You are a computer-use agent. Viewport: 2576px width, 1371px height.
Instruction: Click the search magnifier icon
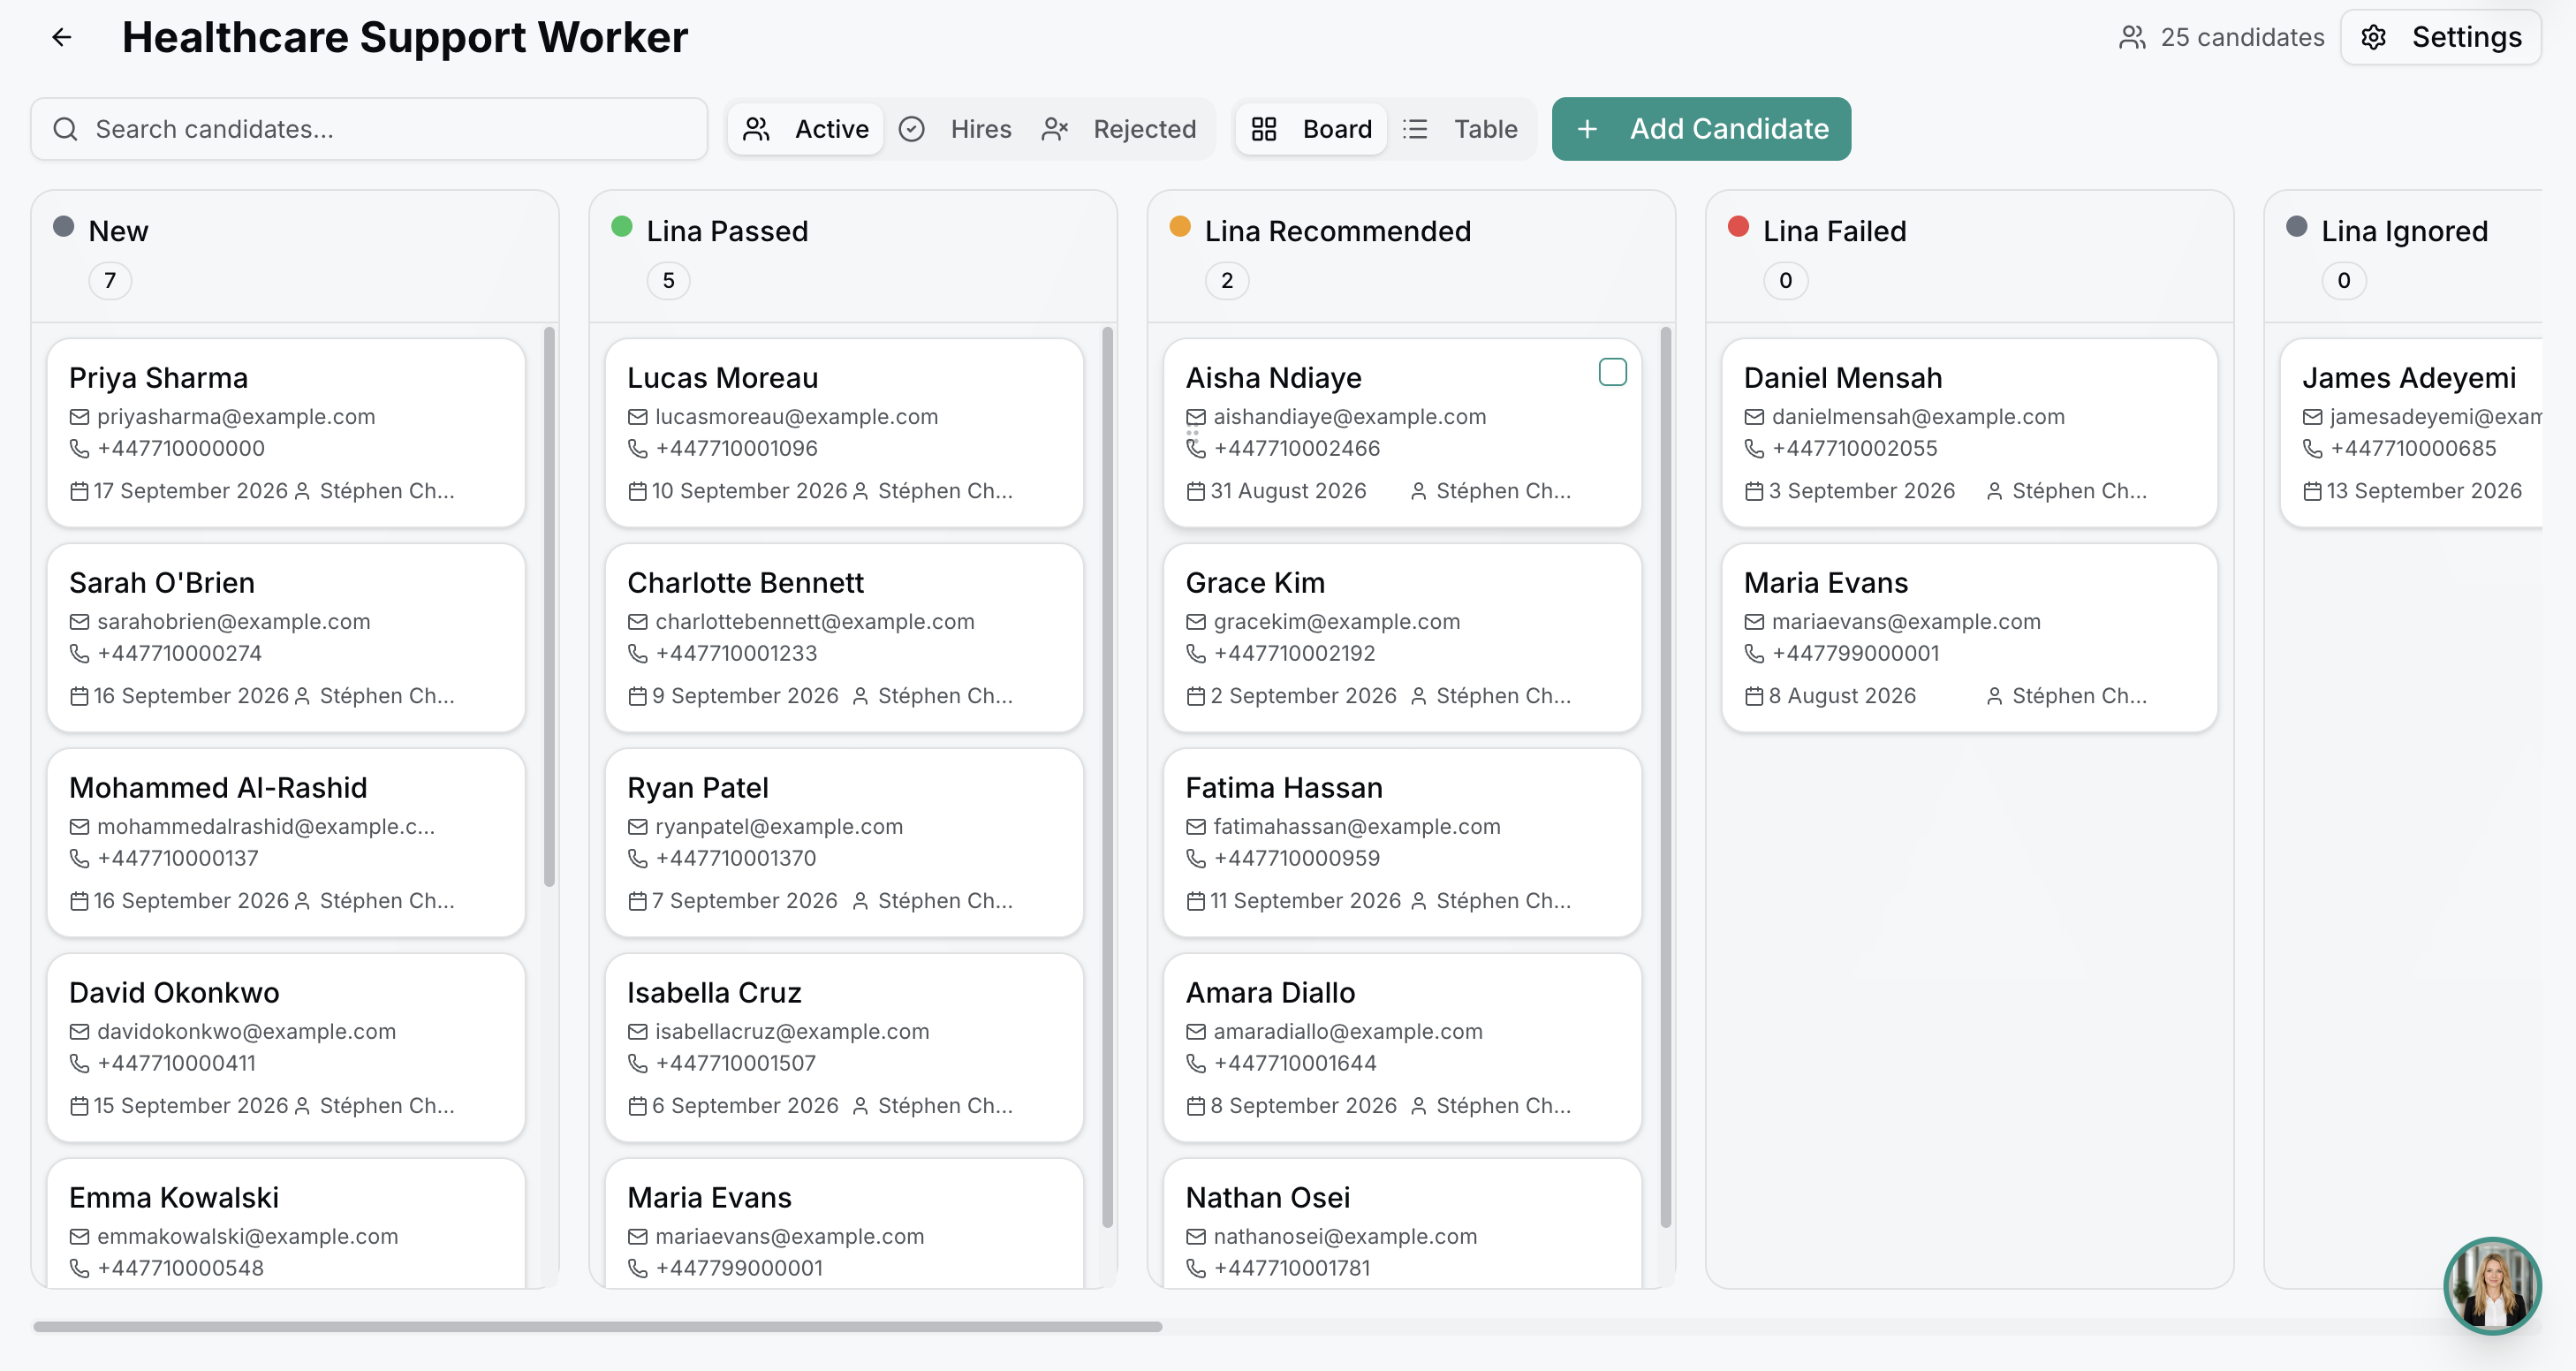[x=65, y=129]
